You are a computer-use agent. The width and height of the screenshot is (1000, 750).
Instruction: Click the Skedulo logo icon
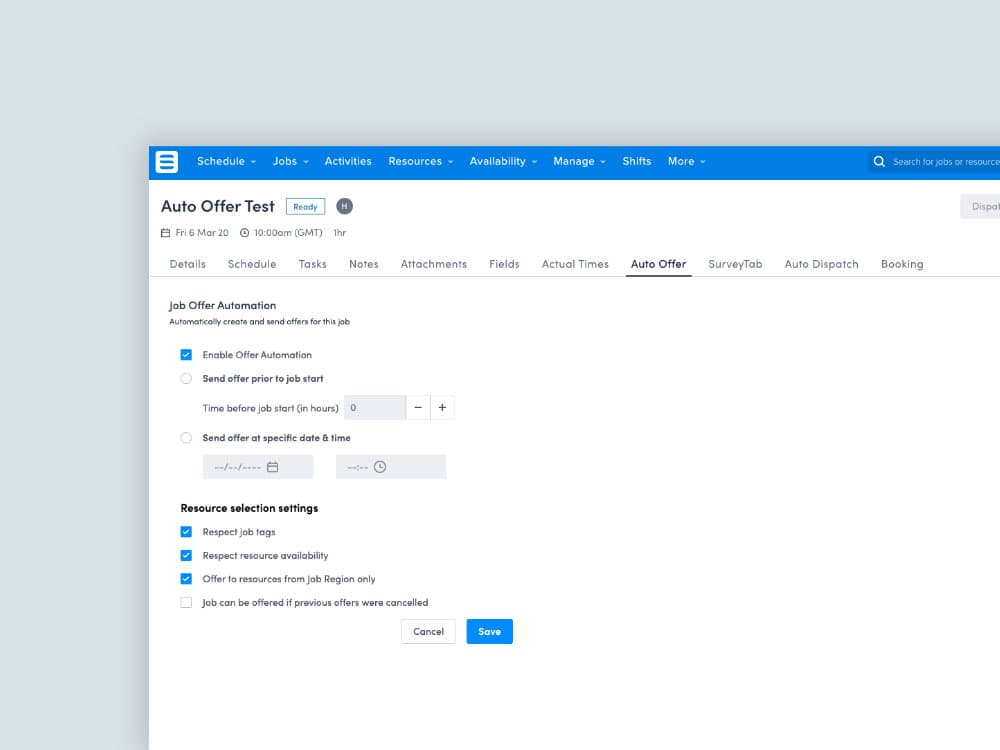(x=166, y=162)
